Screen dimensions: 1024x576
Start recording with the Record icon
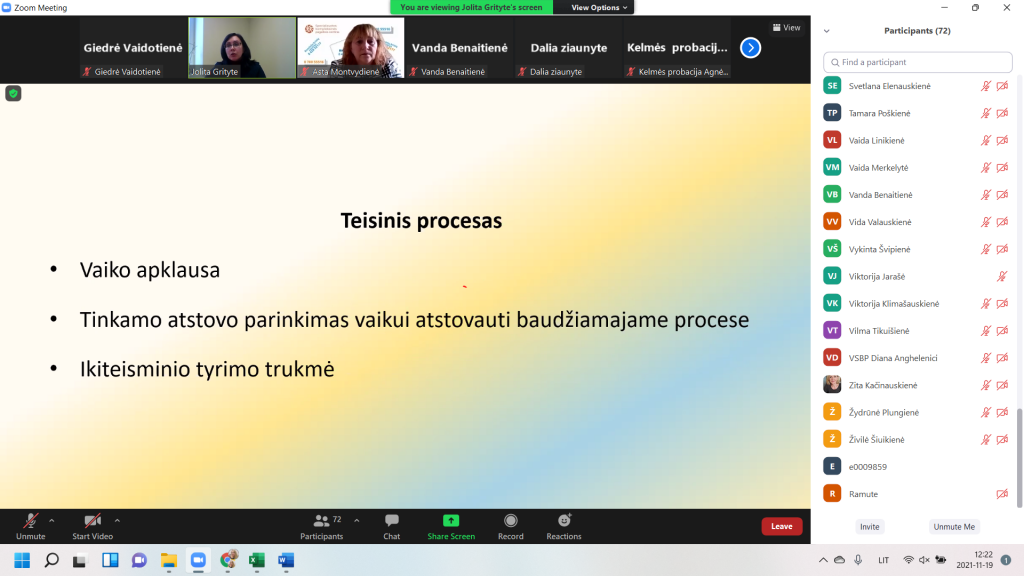[510, 520]
